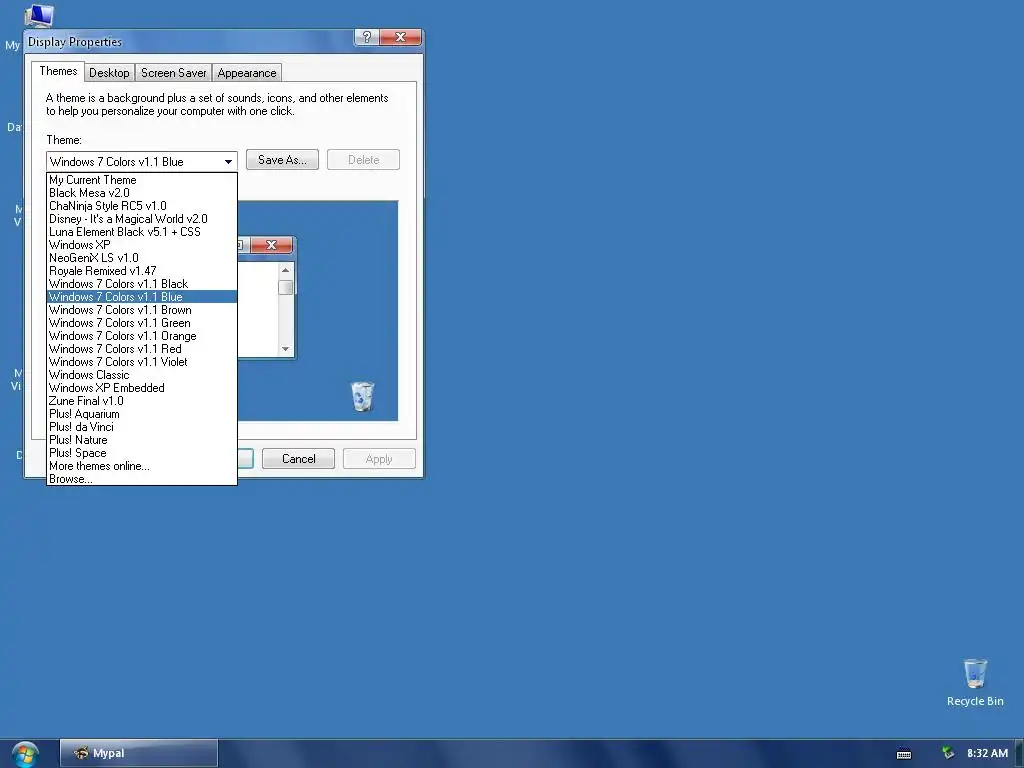Image resolution: width=1024 pixels, height=768 pixels.
Task: Click the preview Recycle Bin icon
Action: click(x=362, y=396)
